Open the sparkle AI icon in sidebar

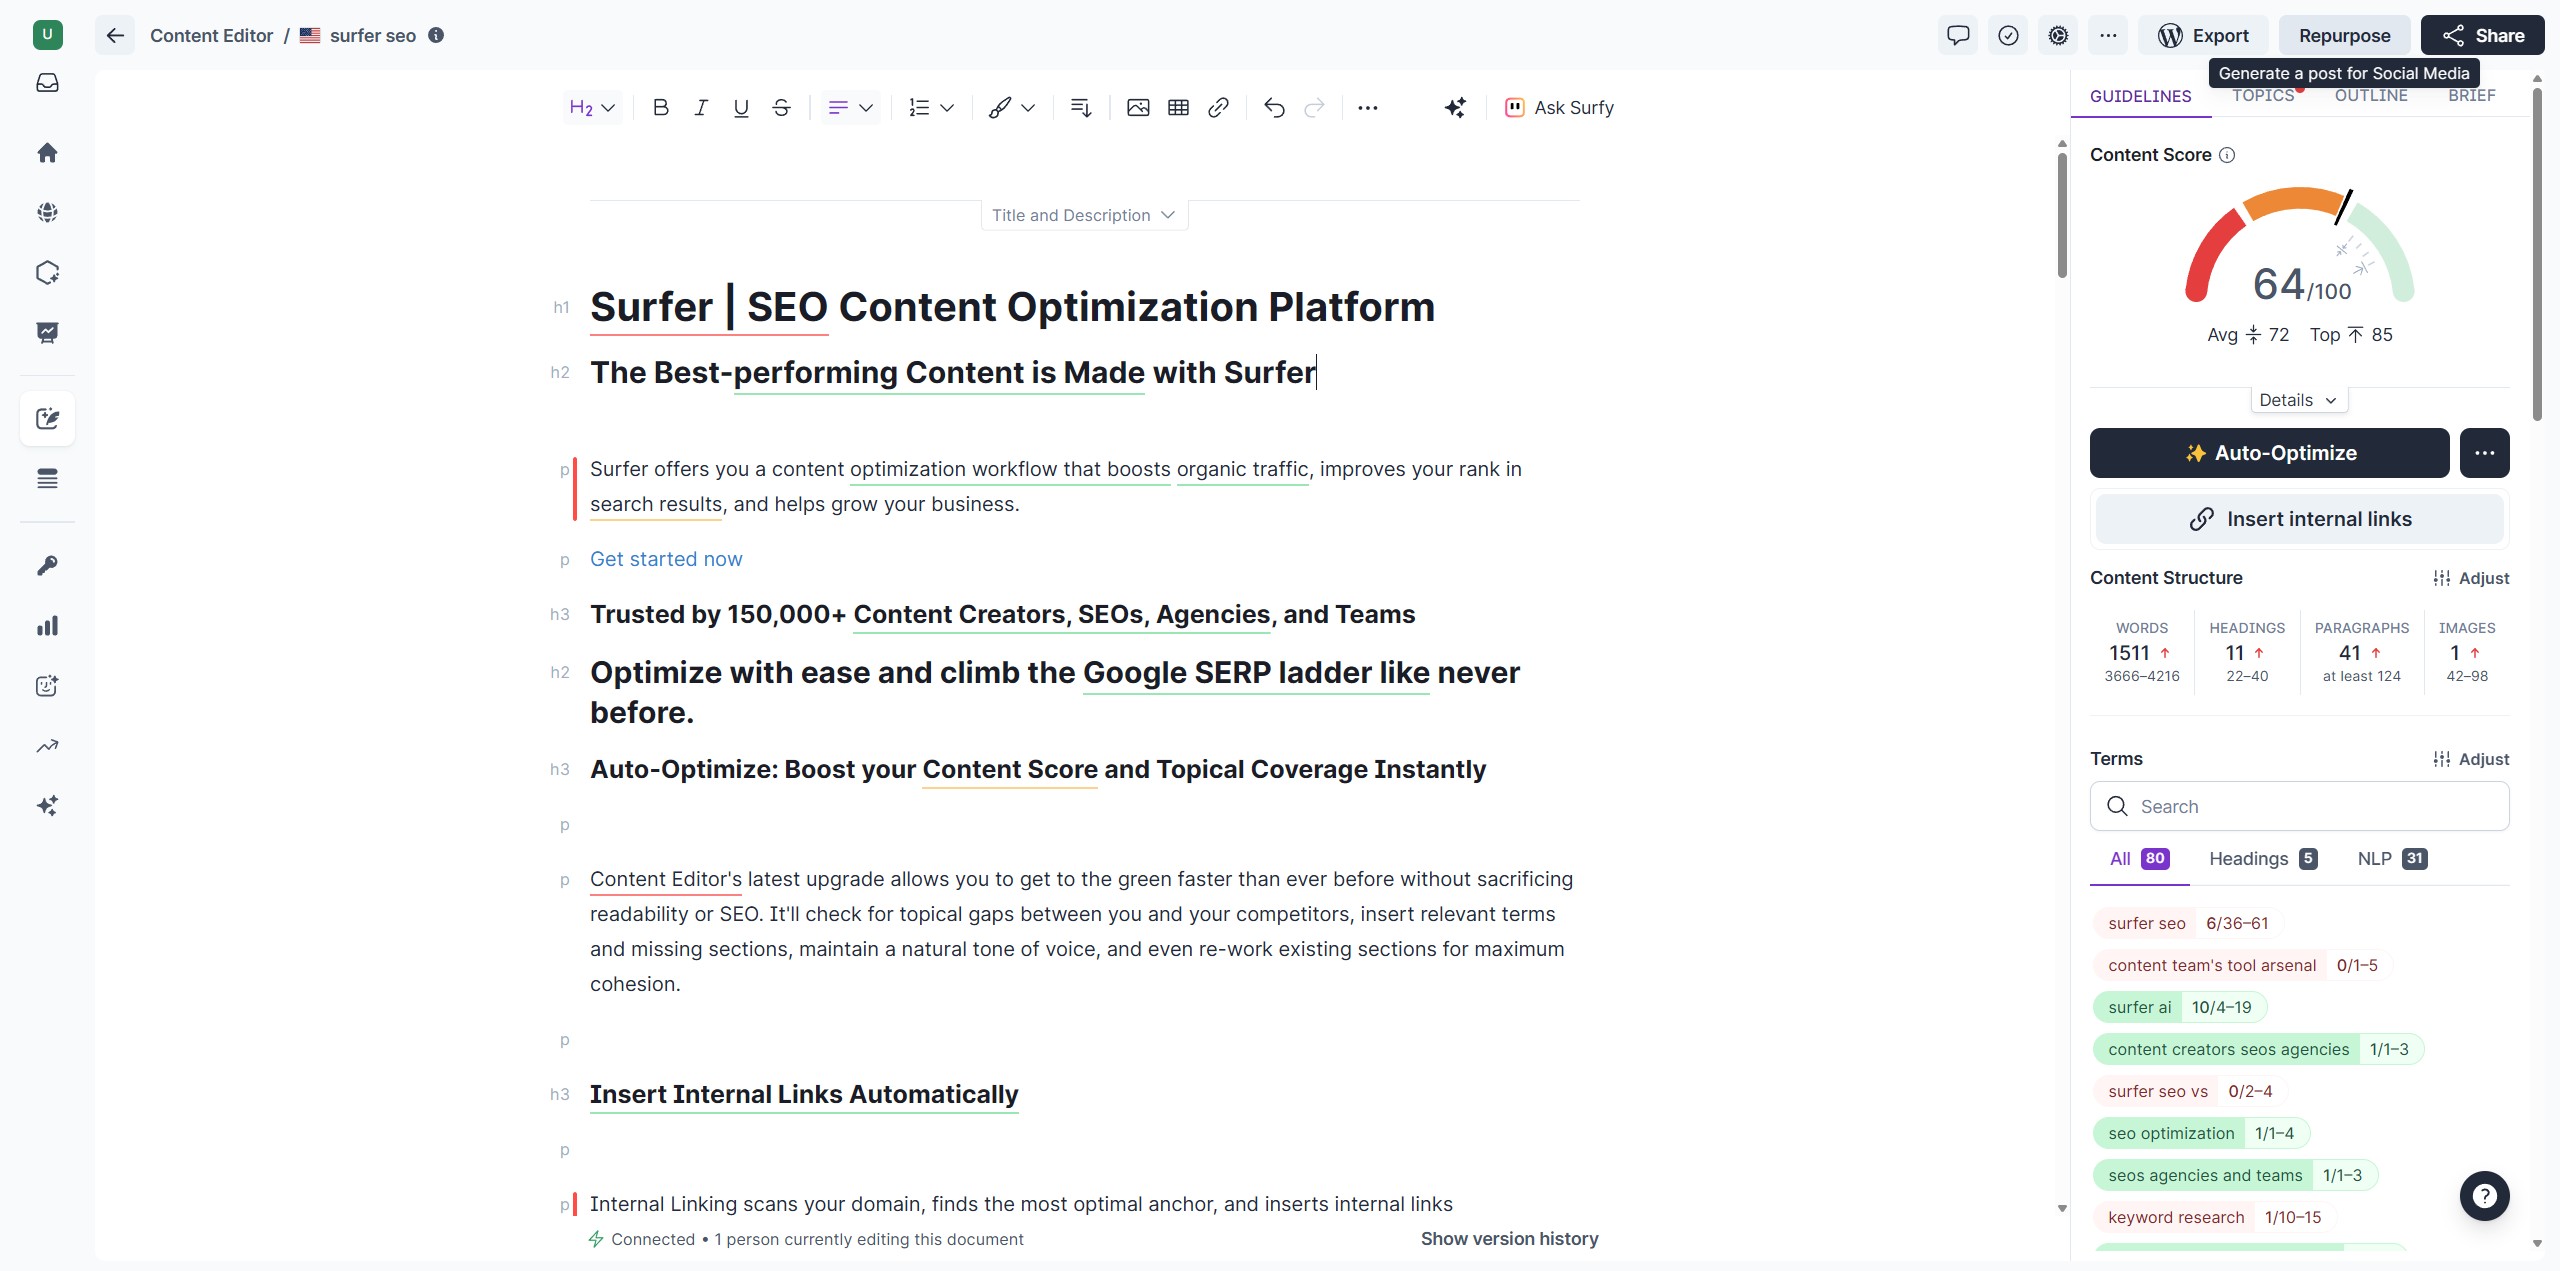click(47, 806)
